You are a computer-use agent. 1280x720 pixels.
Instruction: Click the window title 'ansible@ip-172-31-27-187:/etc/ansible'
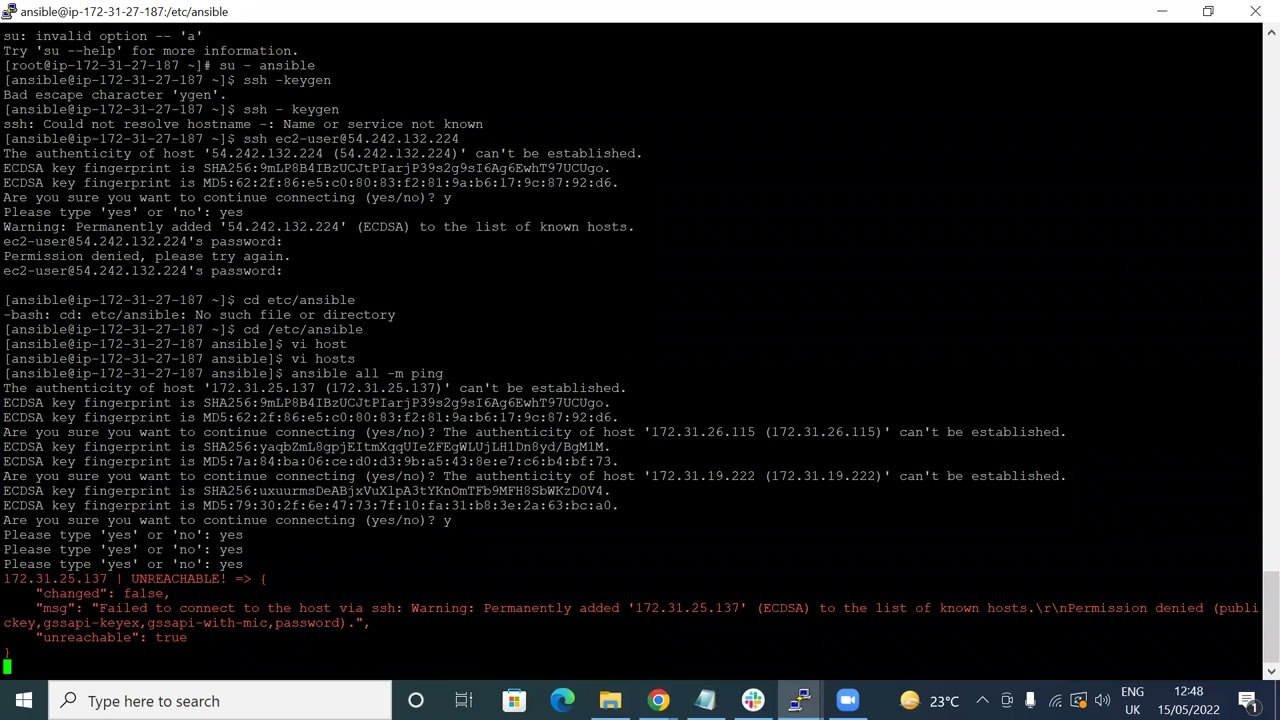[124, 11]
